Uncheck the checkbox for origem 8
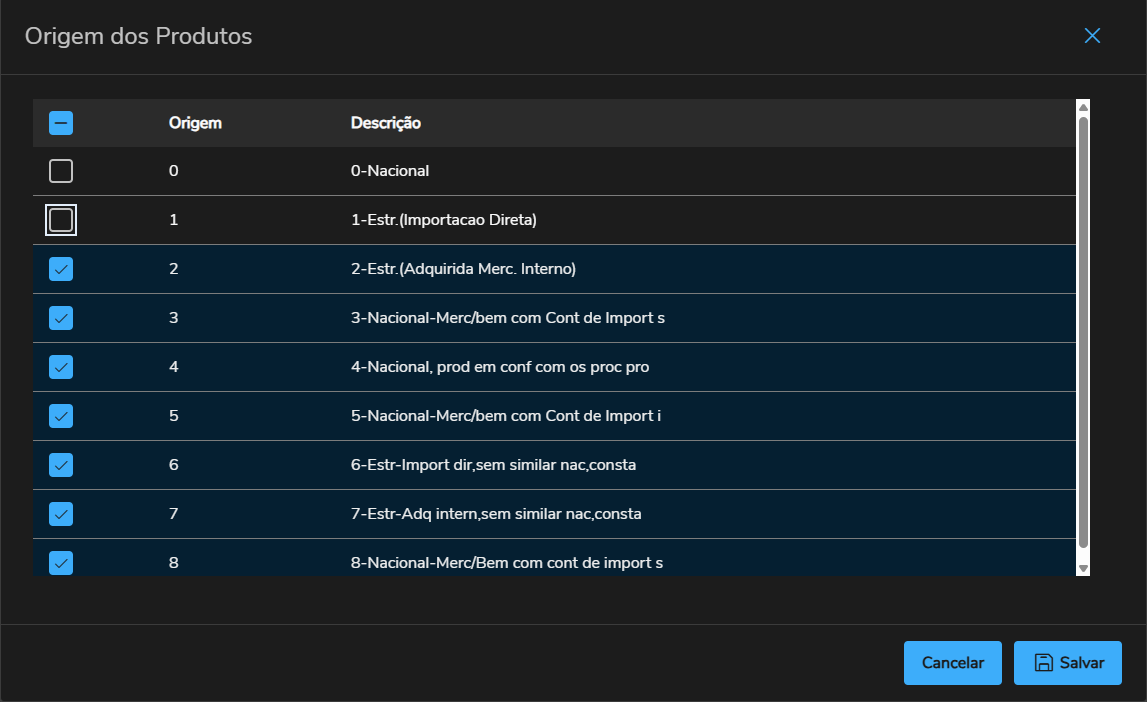This screenshot has width=1147, height=702. point(61,563)
